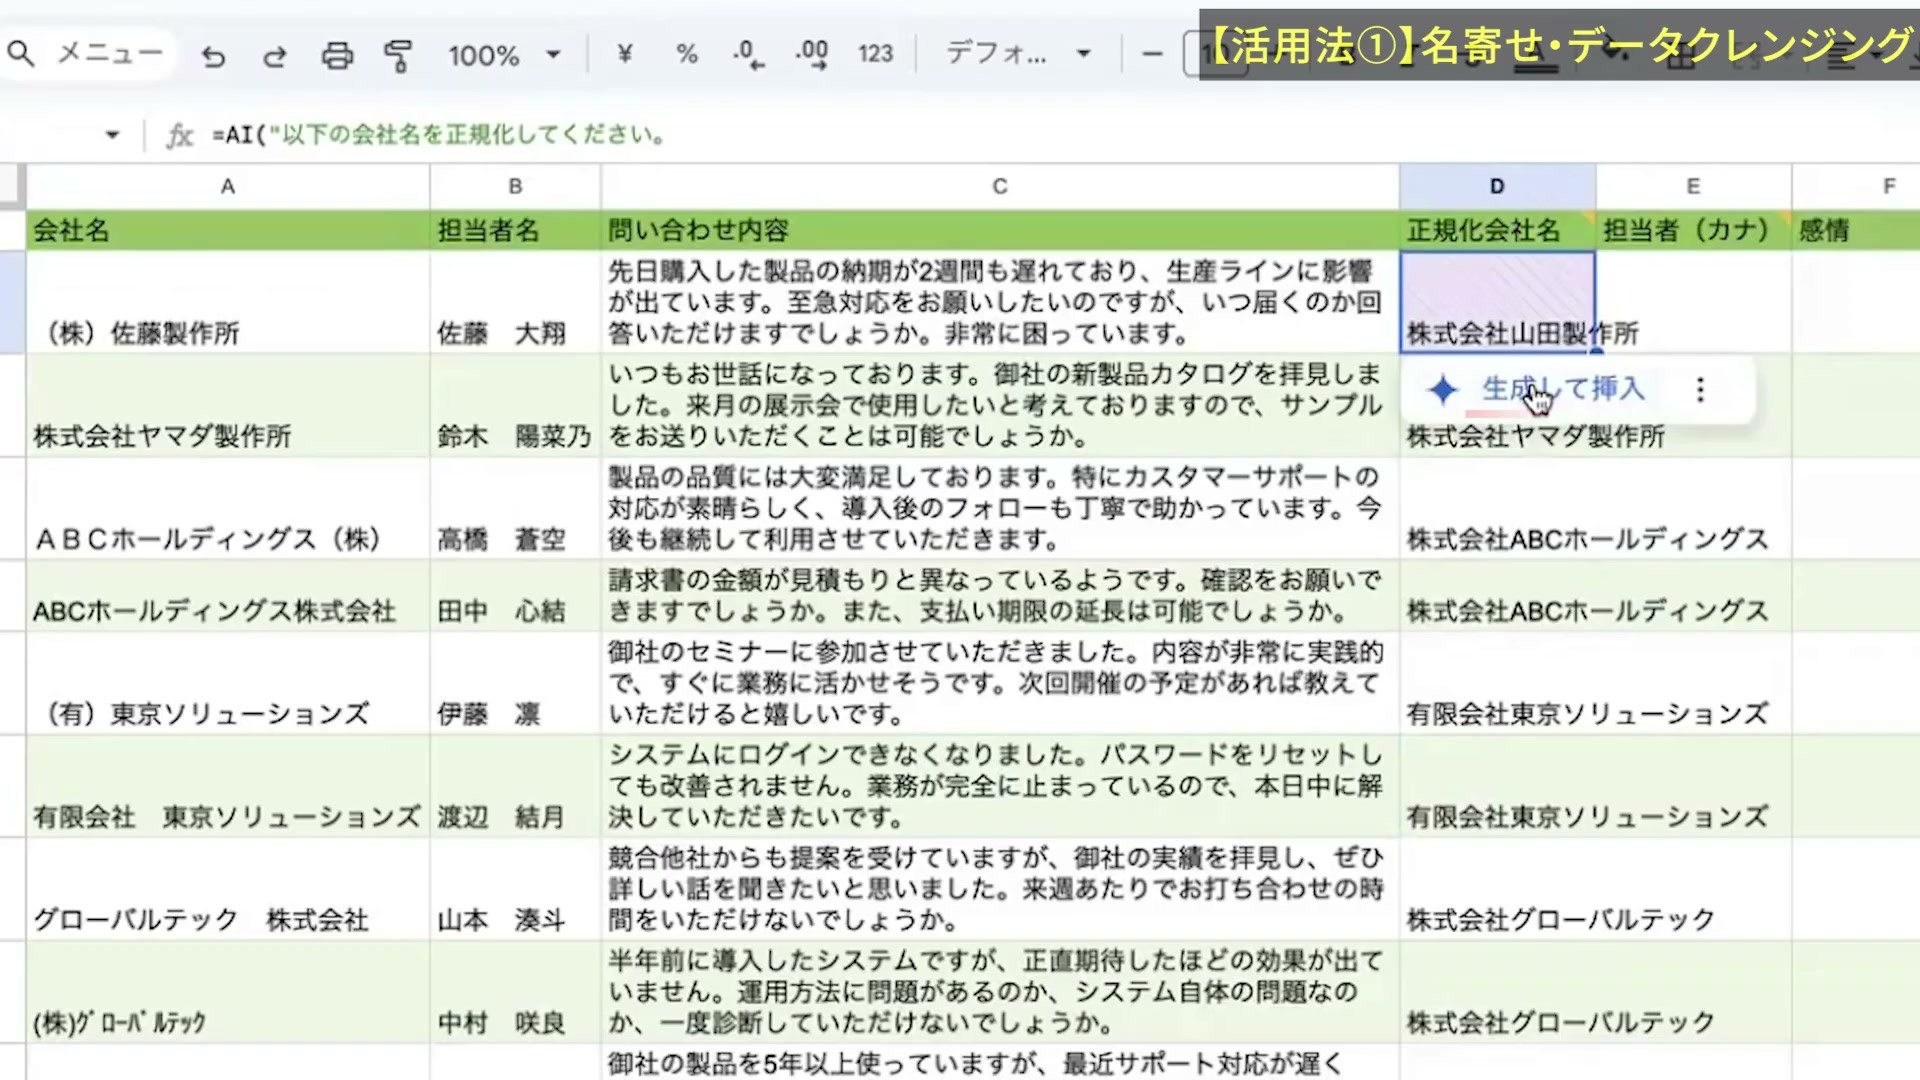Screen dimensions: 1920x1080
Task: Decrease decimal places
Action: [x=748, y=54]
